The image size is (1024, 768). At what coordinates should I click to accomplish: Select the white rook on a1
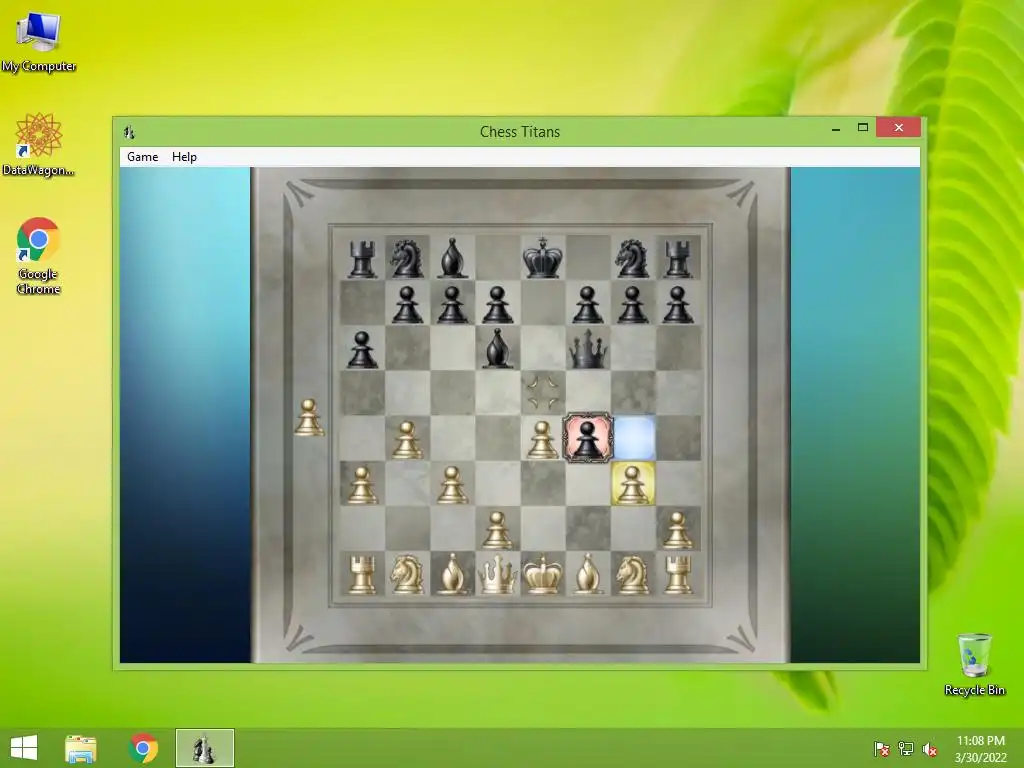tap(362, 574)
